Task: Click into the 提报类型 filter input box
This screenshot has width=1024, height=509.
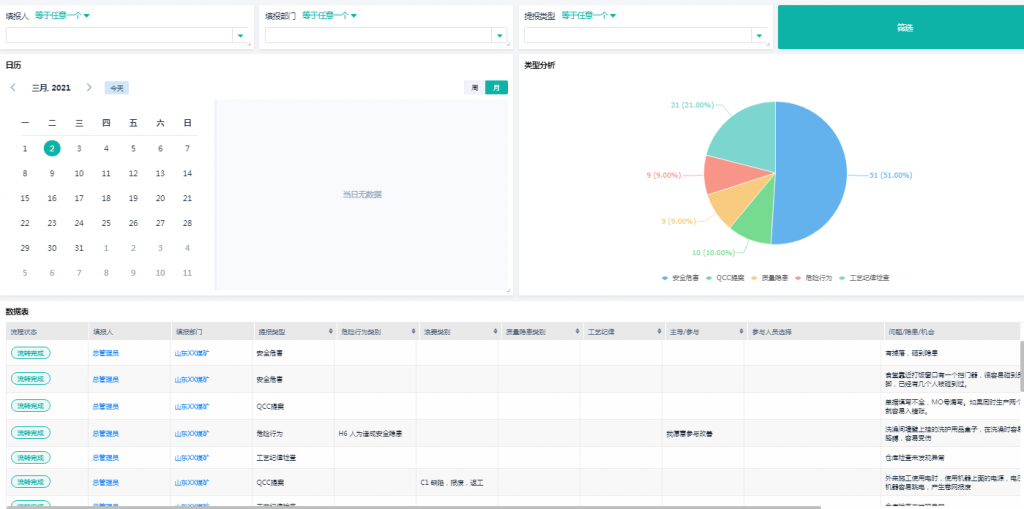Action: 638,35
